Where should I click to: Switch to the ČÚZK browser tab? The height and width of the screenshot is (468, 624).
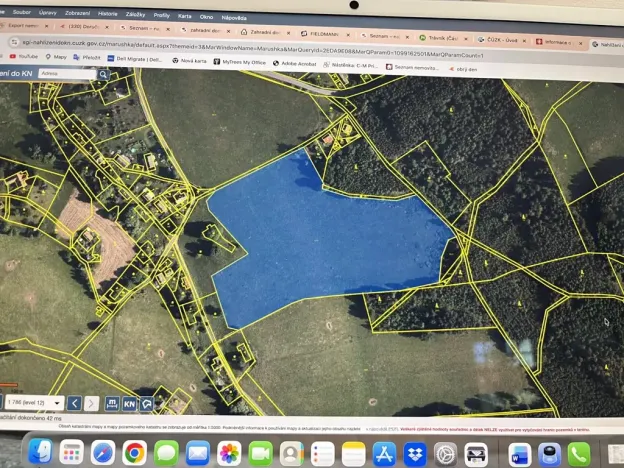click(500, 38)
